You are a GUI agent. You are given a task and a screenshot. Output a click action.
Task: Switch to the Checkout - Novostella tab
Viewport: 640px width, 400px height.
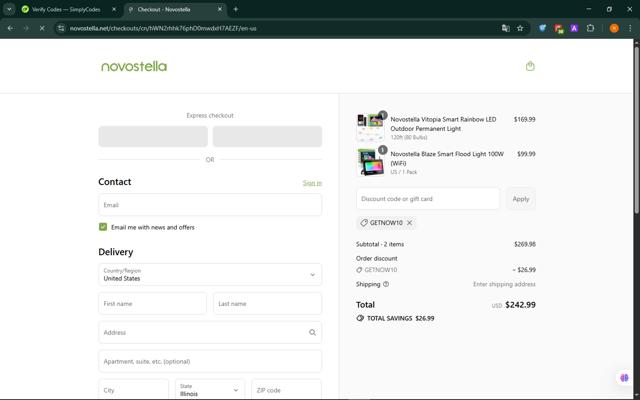176,9
